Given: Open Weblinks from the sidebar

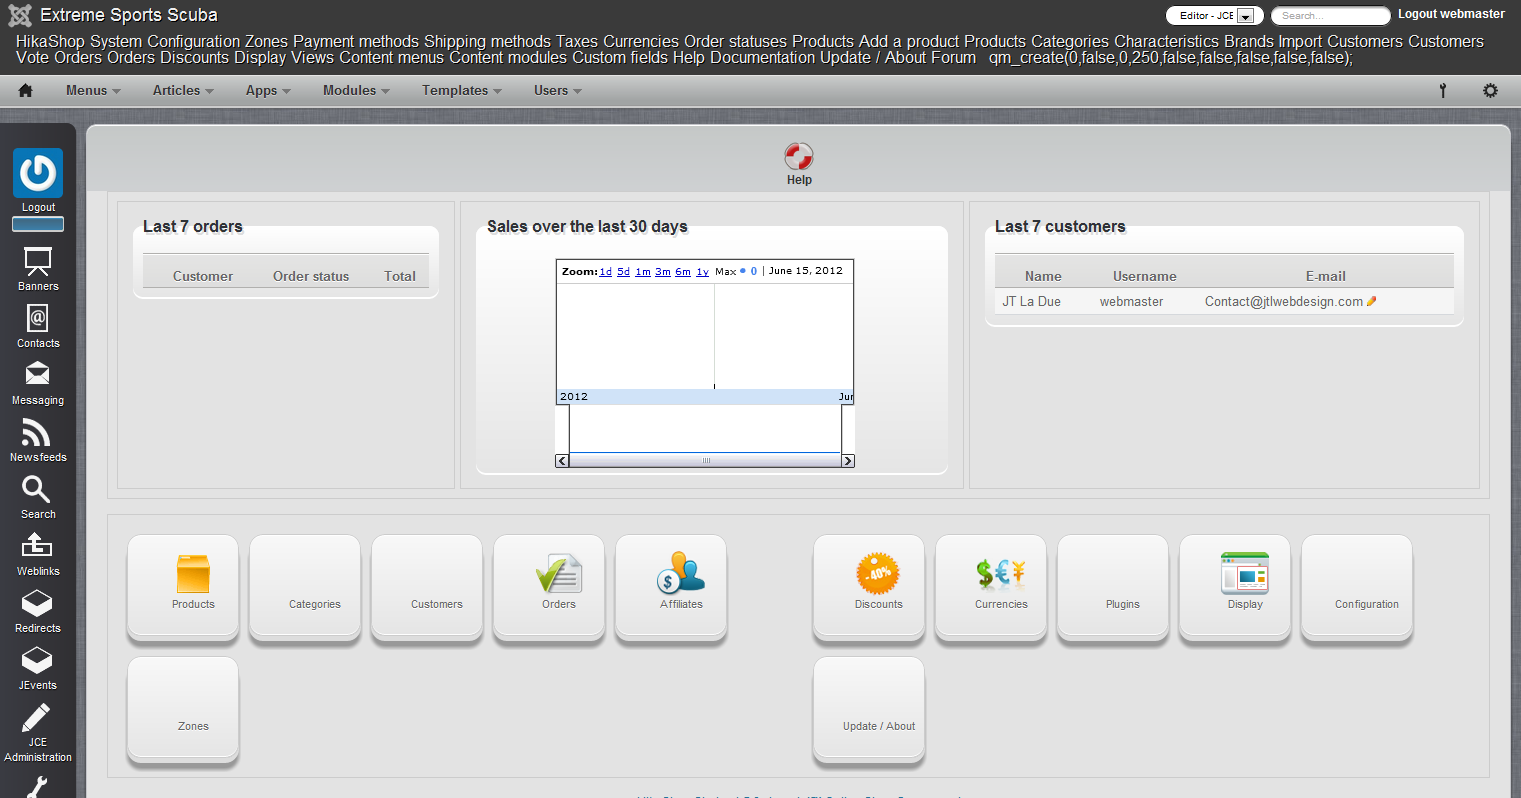Looking at the screenshot, I should pyautogui.click(x=38, y=554).
